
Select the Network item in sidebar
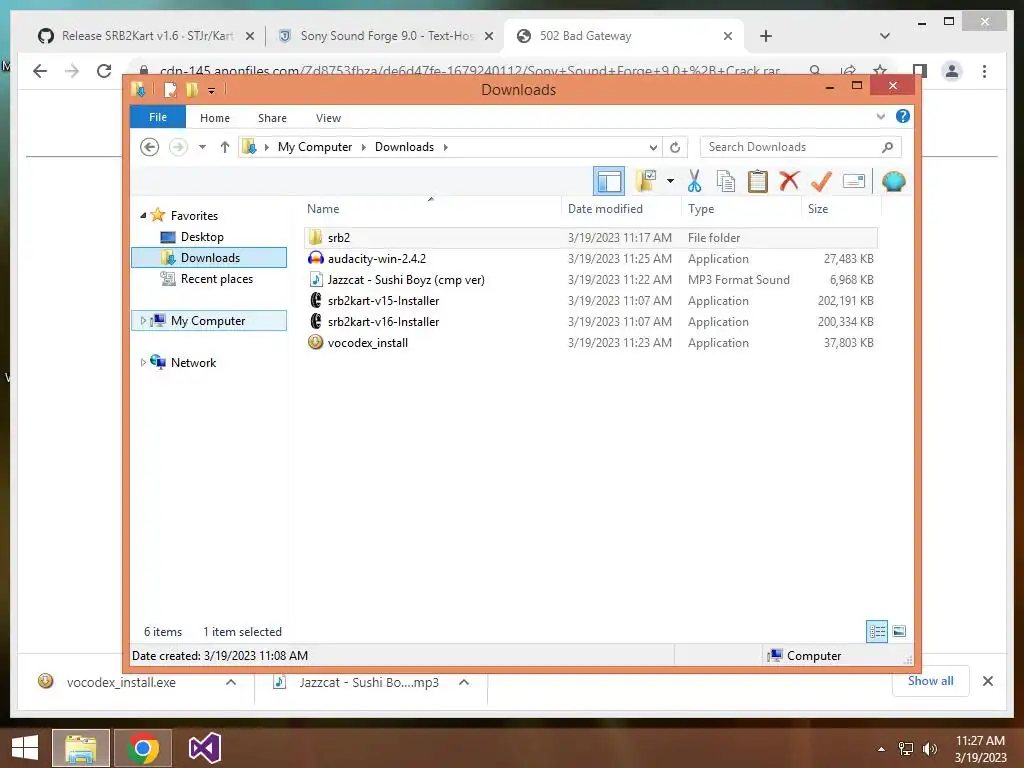pos(193,362)
